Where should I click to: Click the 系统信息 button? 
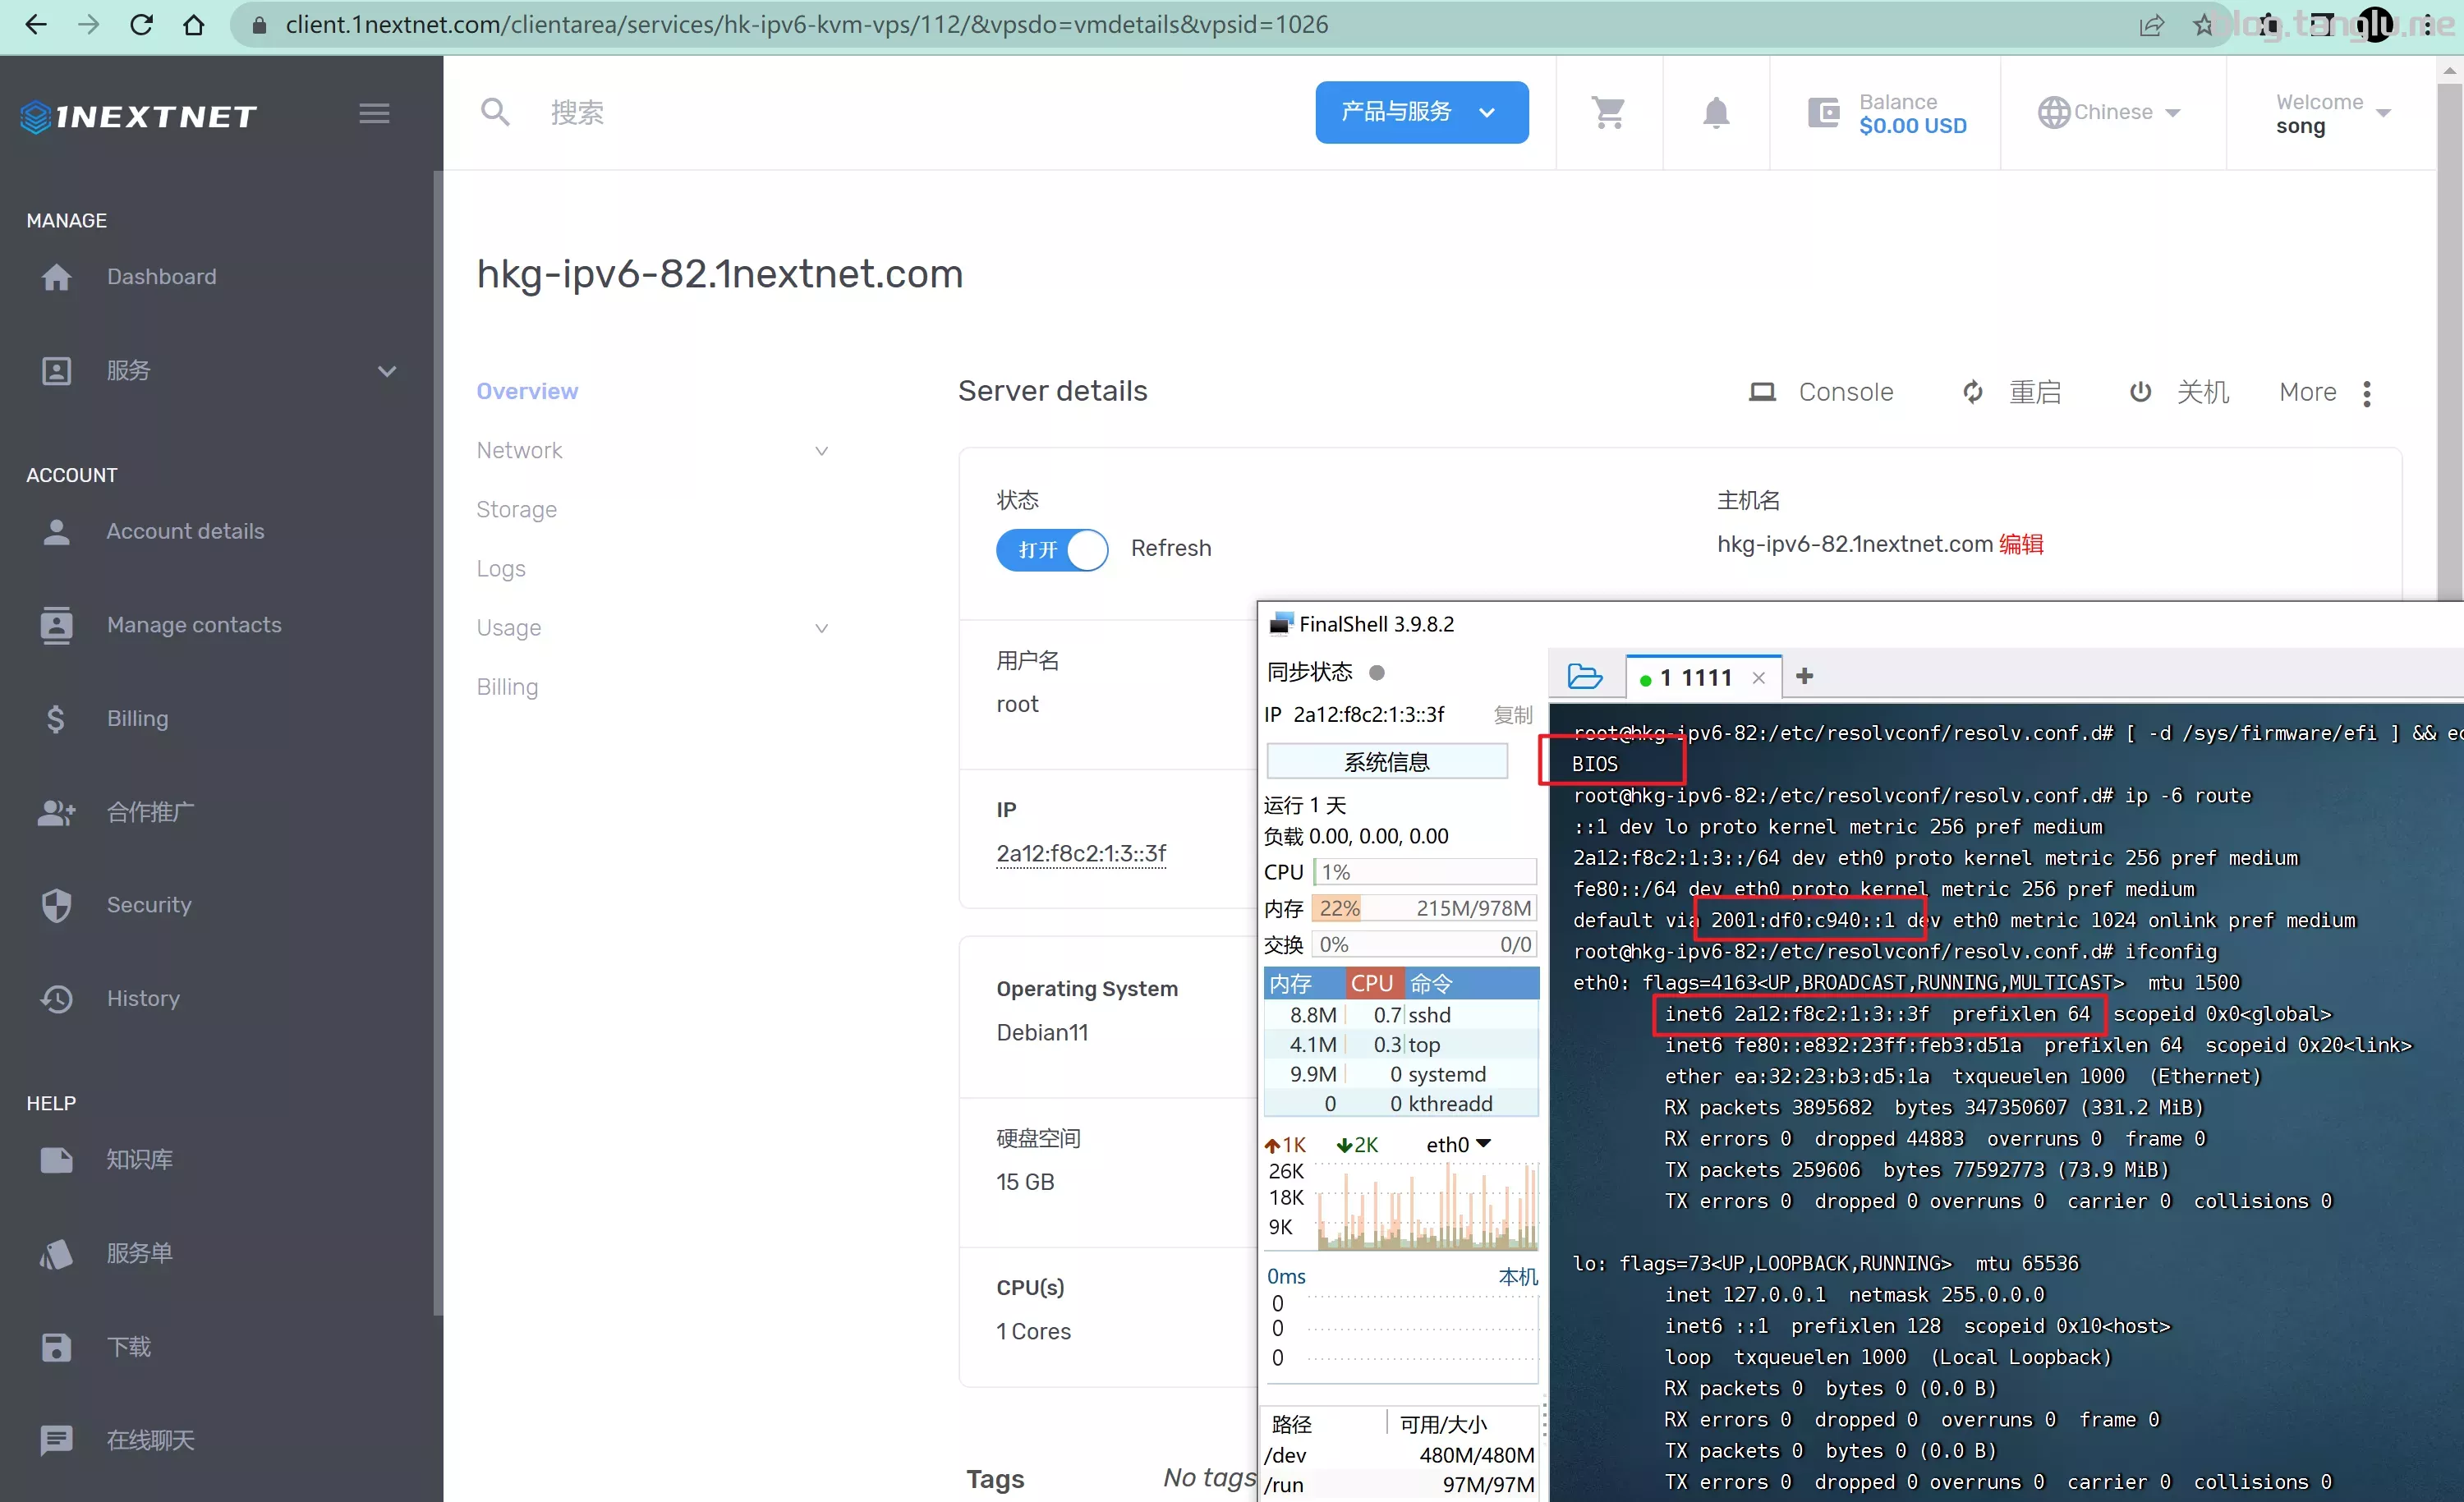pos(1386,762)
